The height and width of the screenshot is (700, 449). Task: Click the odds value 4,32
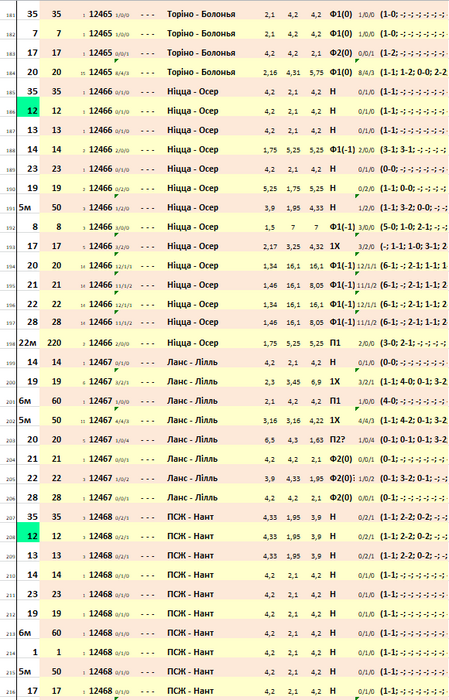click(x=316, y=246)
